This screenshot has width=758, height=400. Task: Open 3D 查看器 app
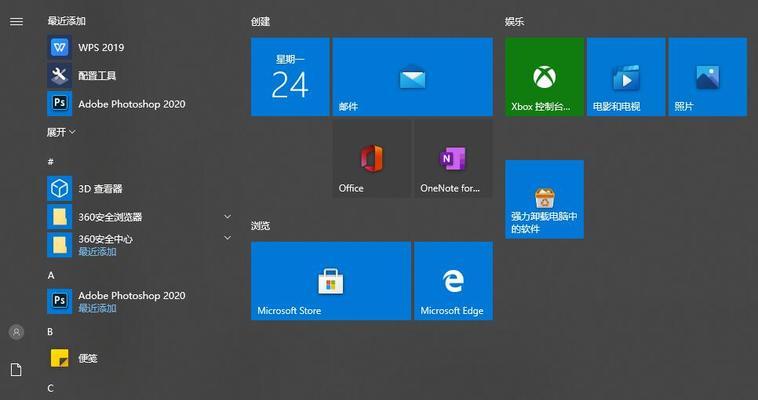140,189
